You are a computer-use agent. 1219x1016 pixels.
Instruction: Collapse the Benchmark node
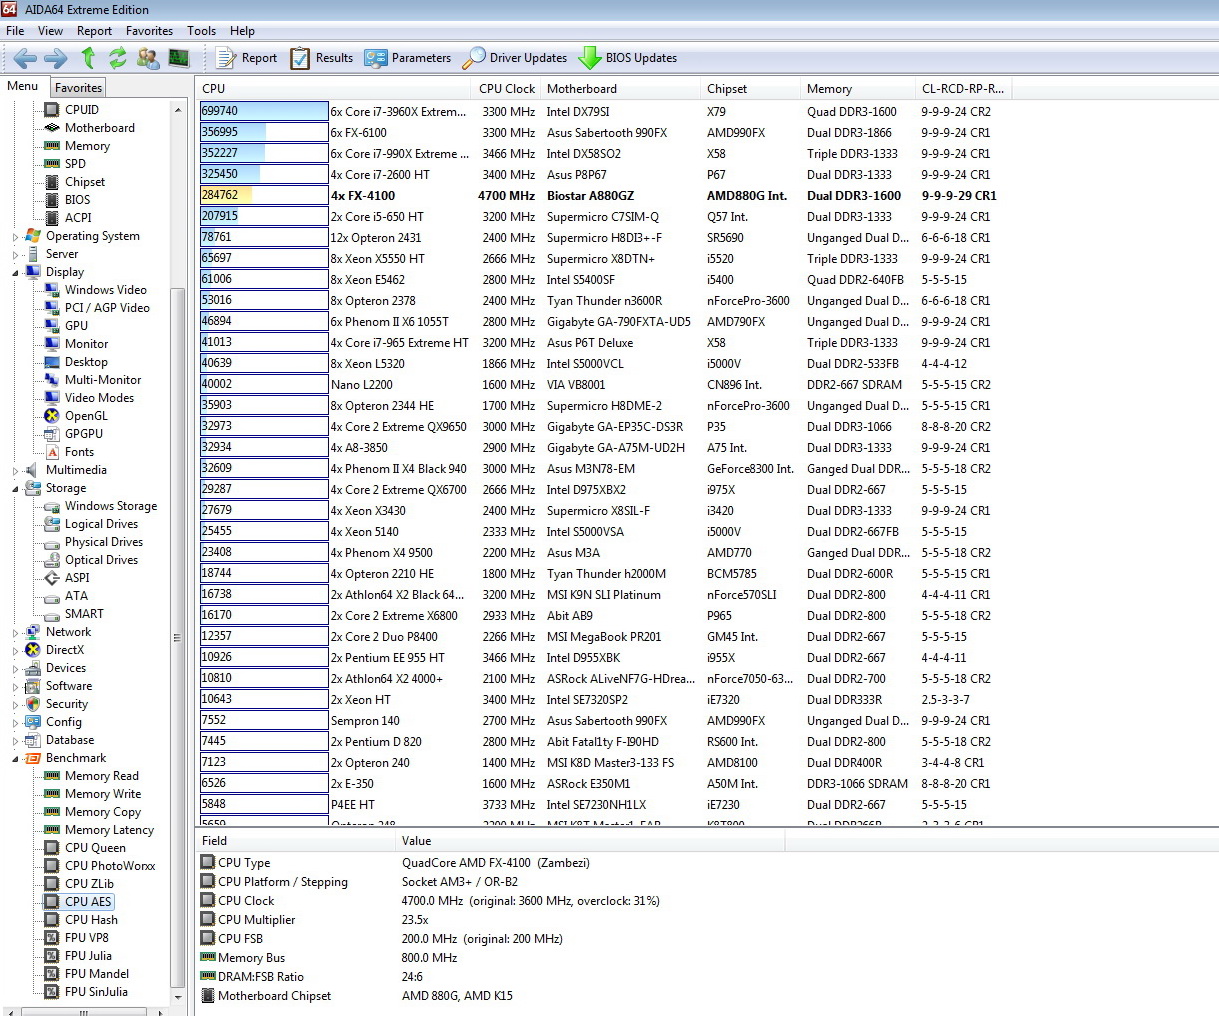[x=16, y=759]
